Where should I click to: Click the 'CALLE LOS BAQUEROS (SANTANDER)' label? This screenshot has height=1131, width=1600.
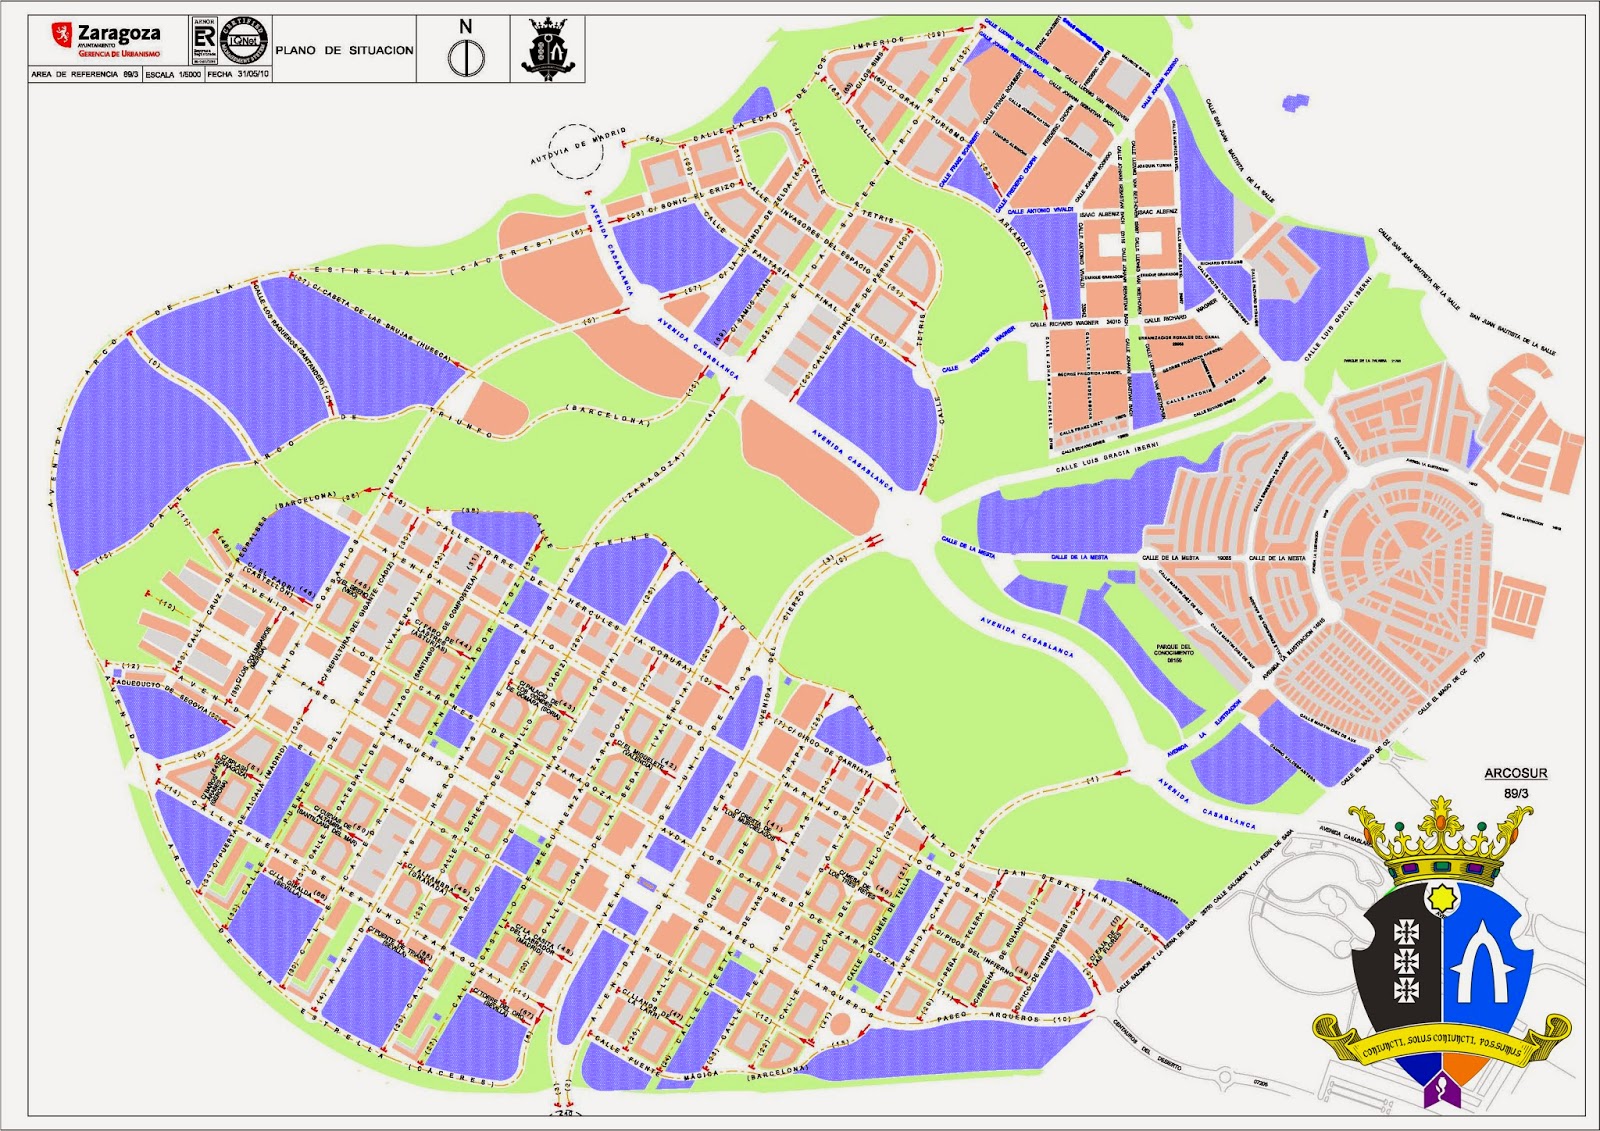coord(290,336)
